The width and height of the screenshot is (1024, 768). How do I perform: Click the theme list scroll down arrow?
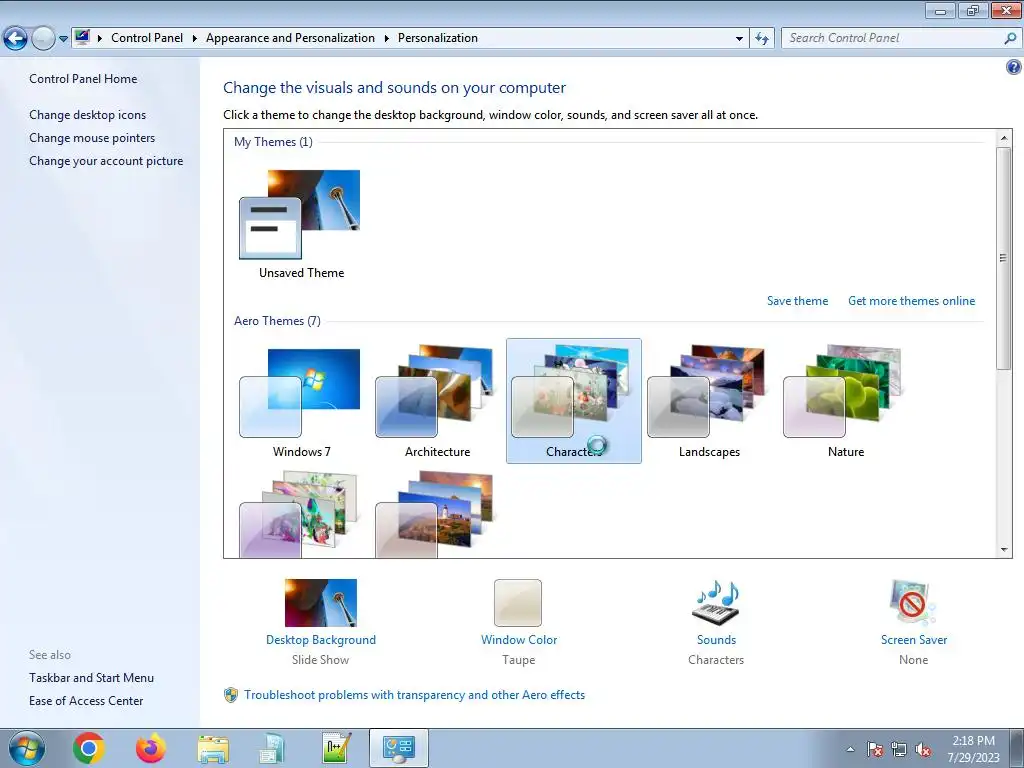click(x=1004, y=550)
